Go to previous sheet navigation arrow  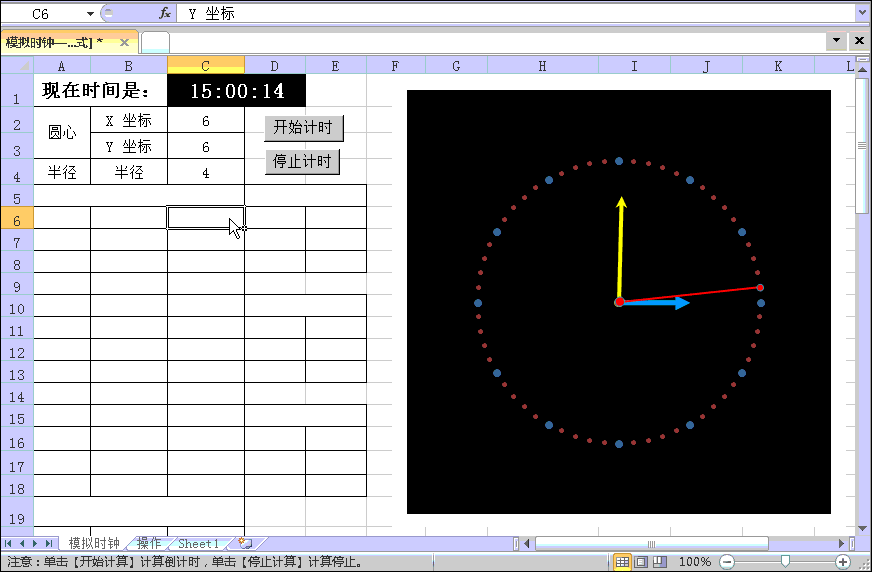coord(22,543)
